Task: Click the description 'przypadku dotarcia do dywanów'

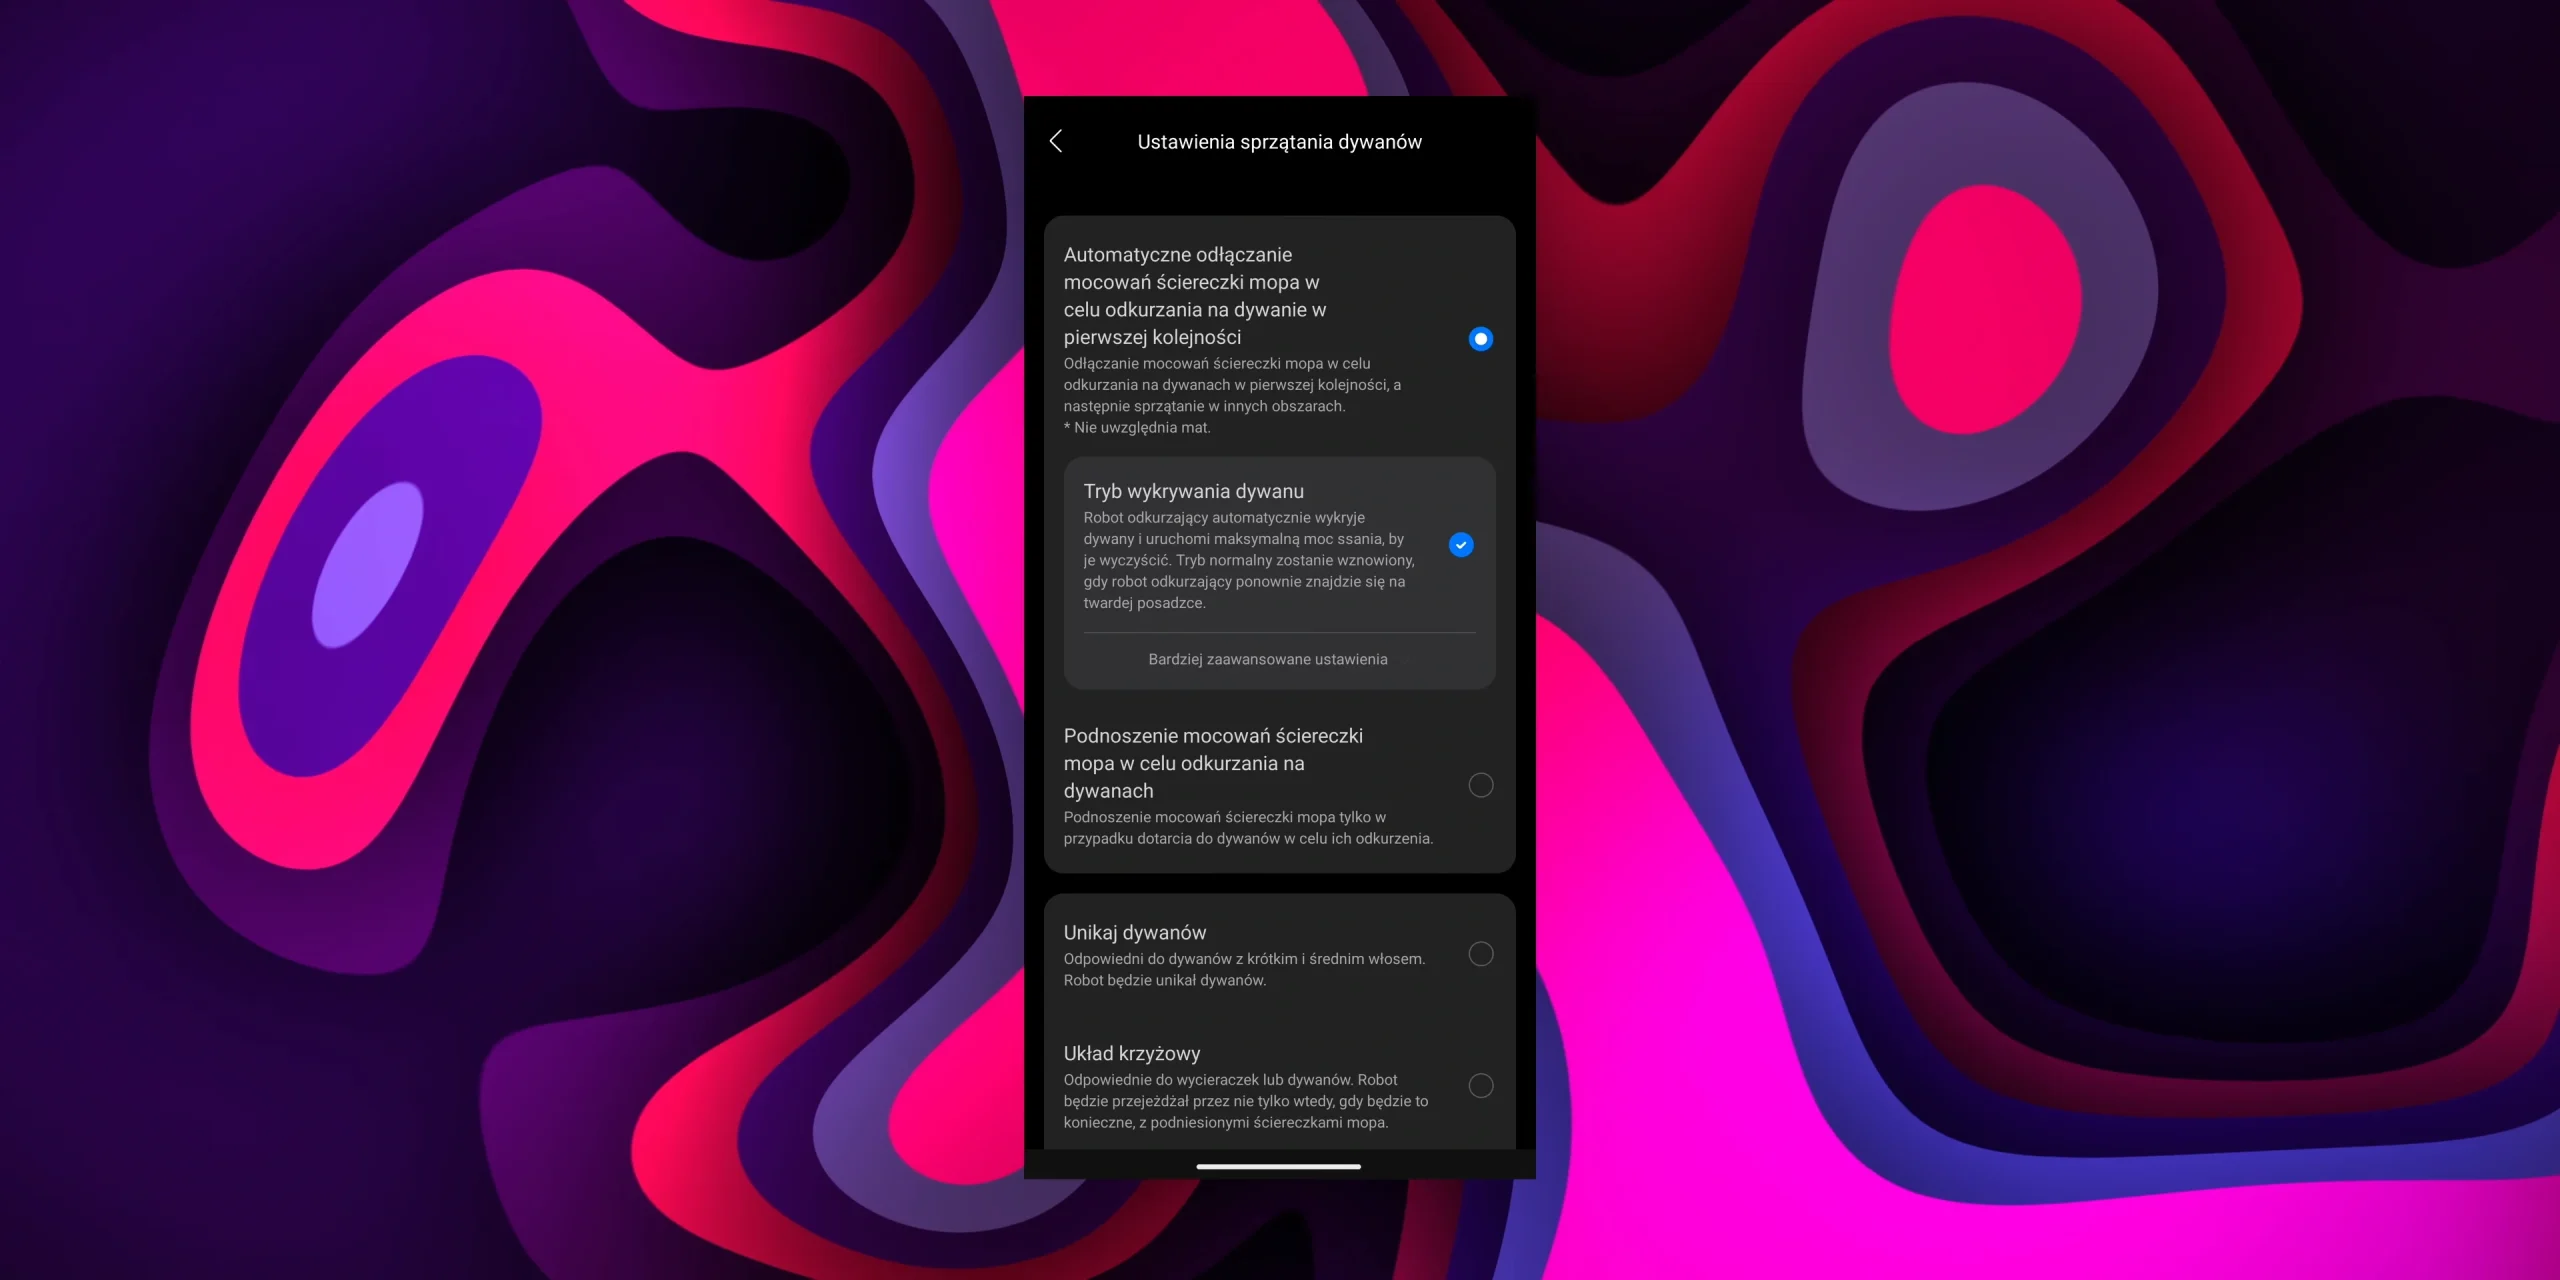Action: (x=1247, y=838)
